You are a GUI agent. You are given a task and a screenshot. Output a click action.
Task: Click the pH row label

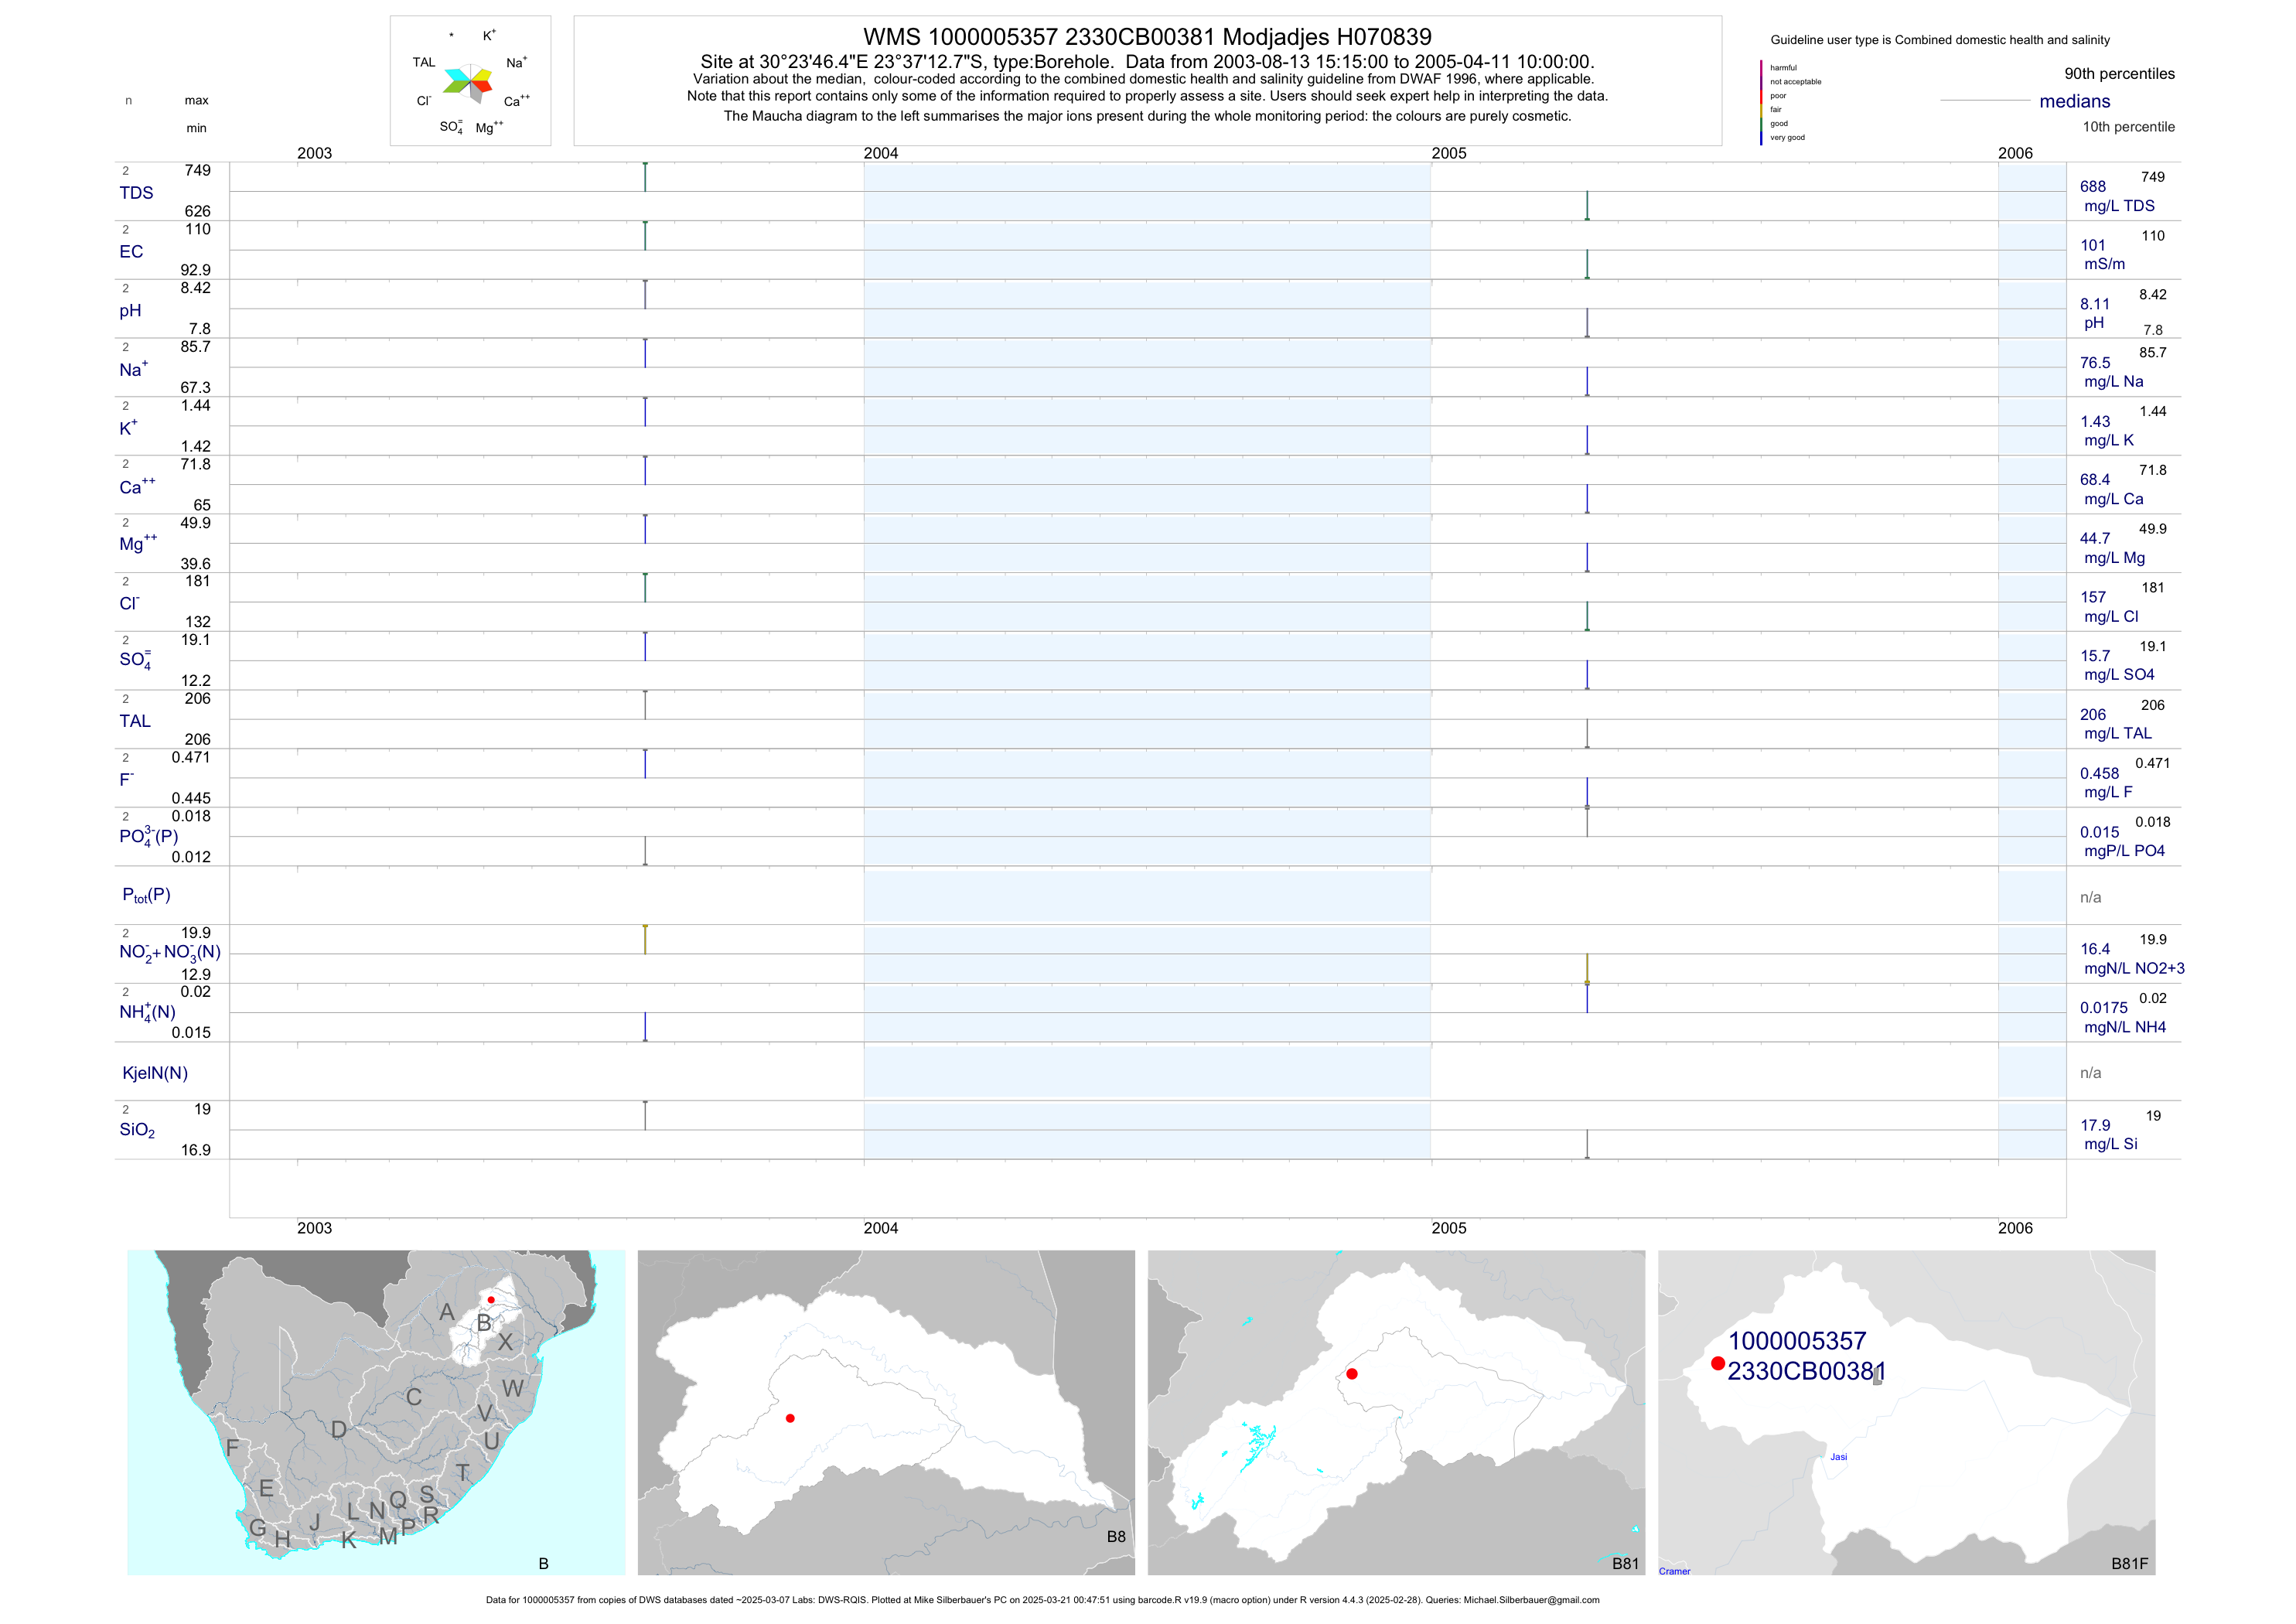tap(130, 311)
